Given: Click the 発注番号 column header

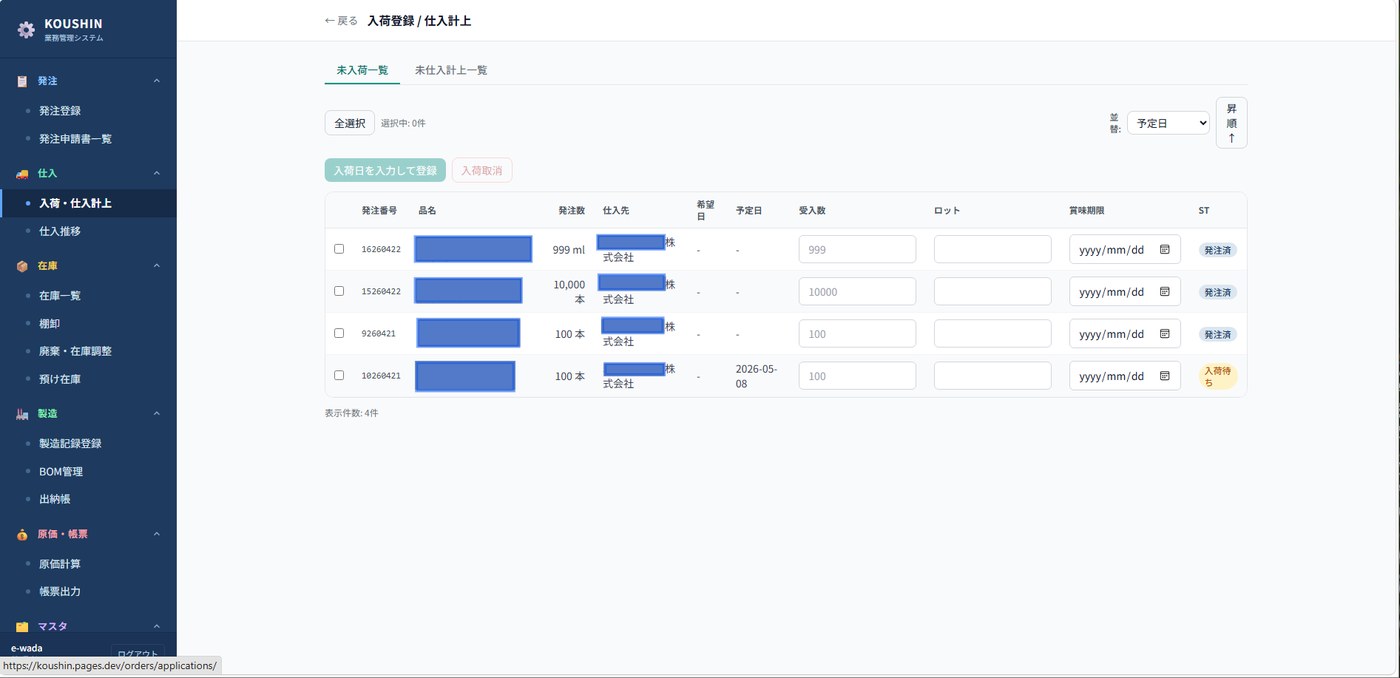Looking at the screenshot, I should click(379, 210).
